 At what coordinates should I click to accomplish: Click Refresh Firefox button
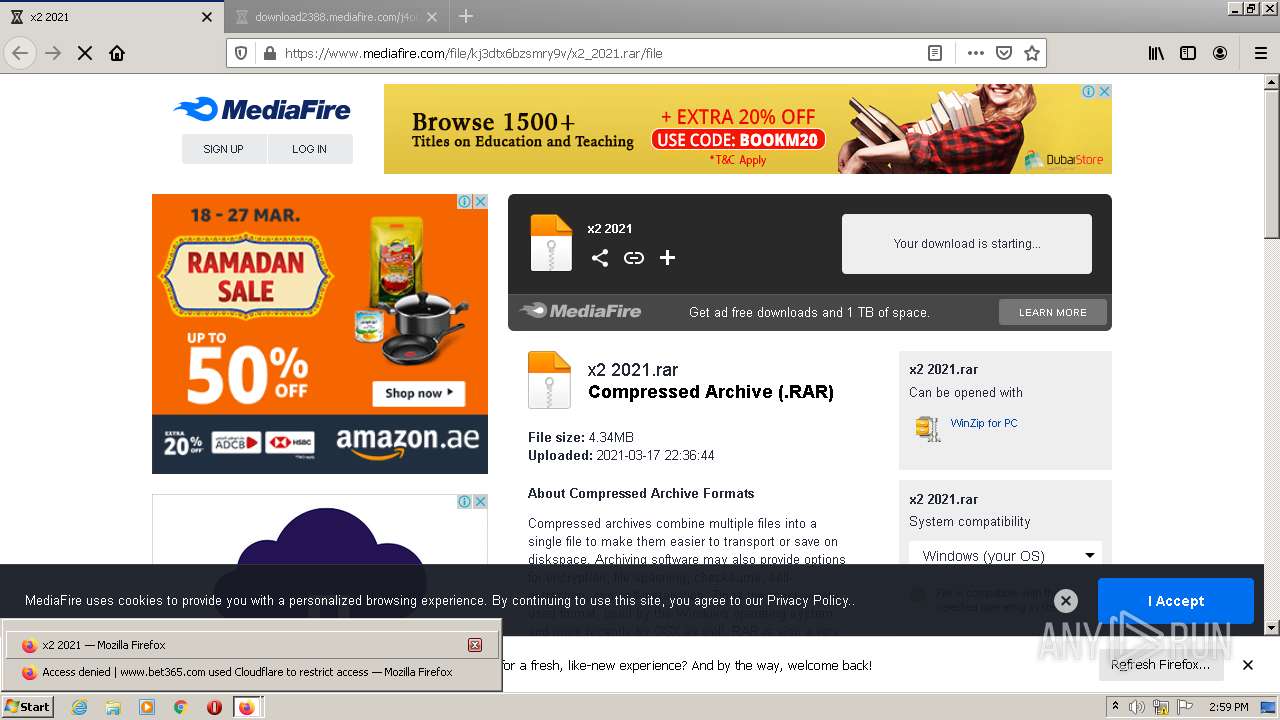[x=1160, y=665]
